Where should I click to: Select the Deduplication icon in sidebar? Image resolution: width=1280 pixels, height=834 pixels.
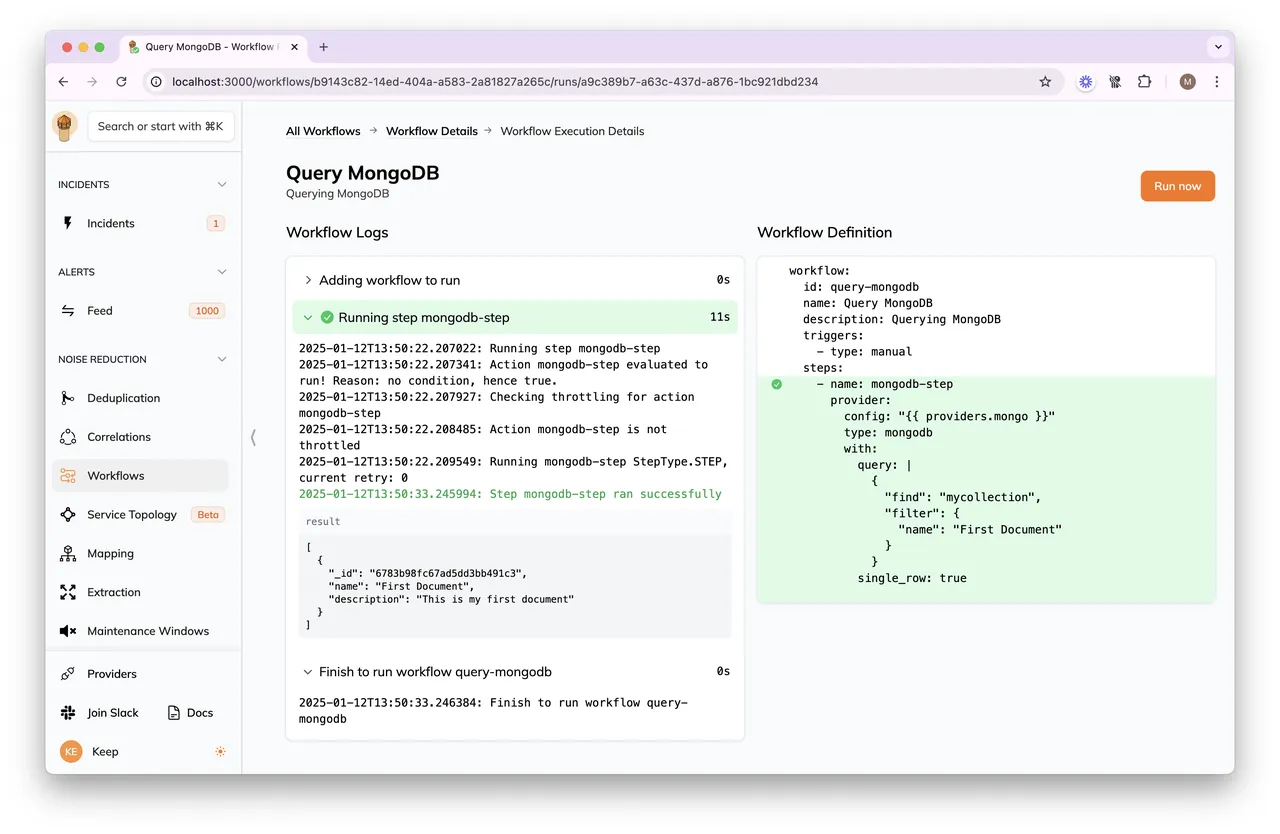[x=68, y=398]
